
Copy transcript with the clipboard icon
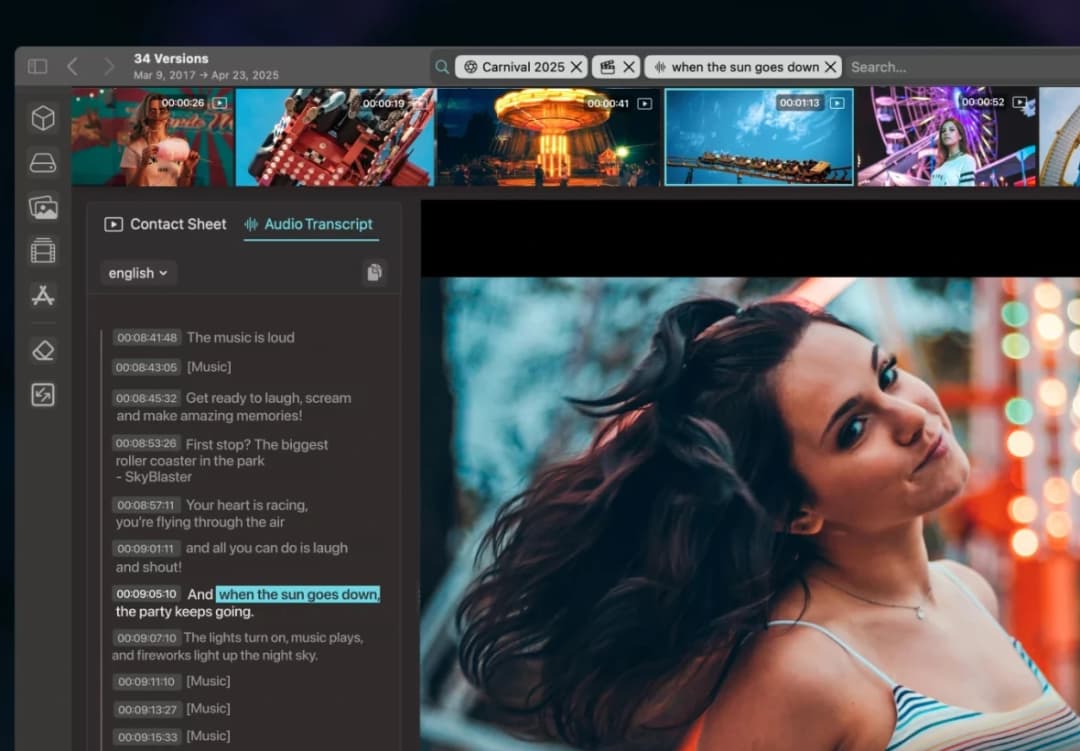(x=375, y=272)
